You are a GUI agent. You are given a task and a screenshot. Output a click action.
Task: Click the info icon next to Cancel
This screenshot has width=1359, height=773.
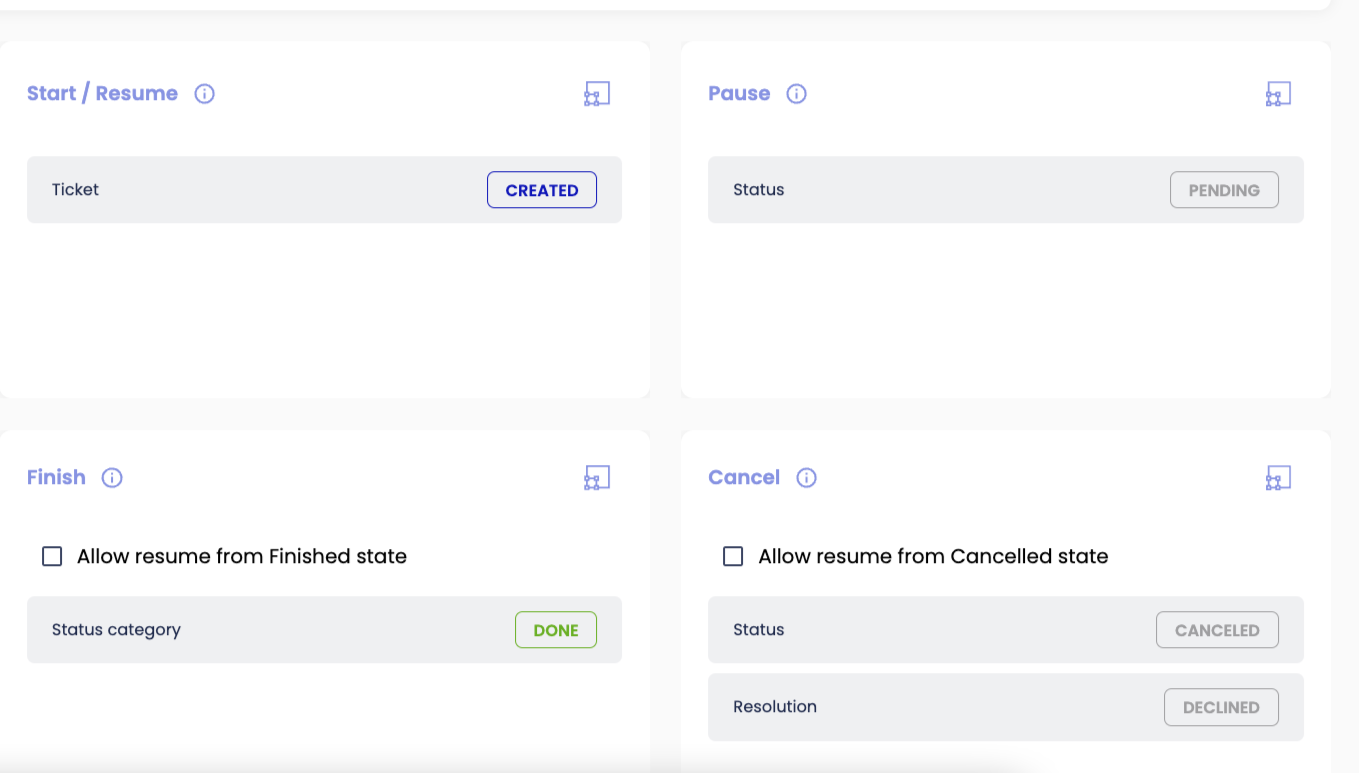(x=806, y=478)
